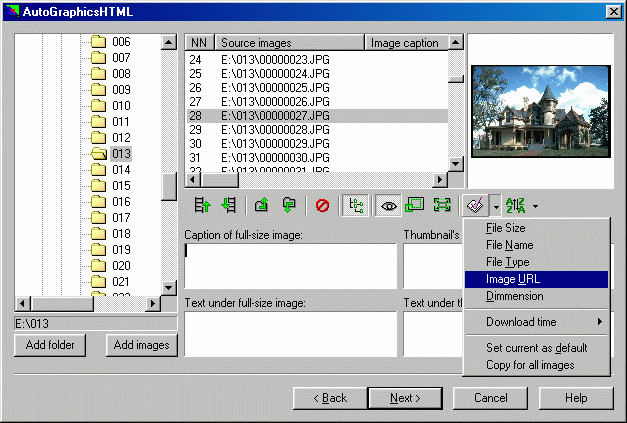Click the NN column header
627x423 pixels.
tap(199, 42)
